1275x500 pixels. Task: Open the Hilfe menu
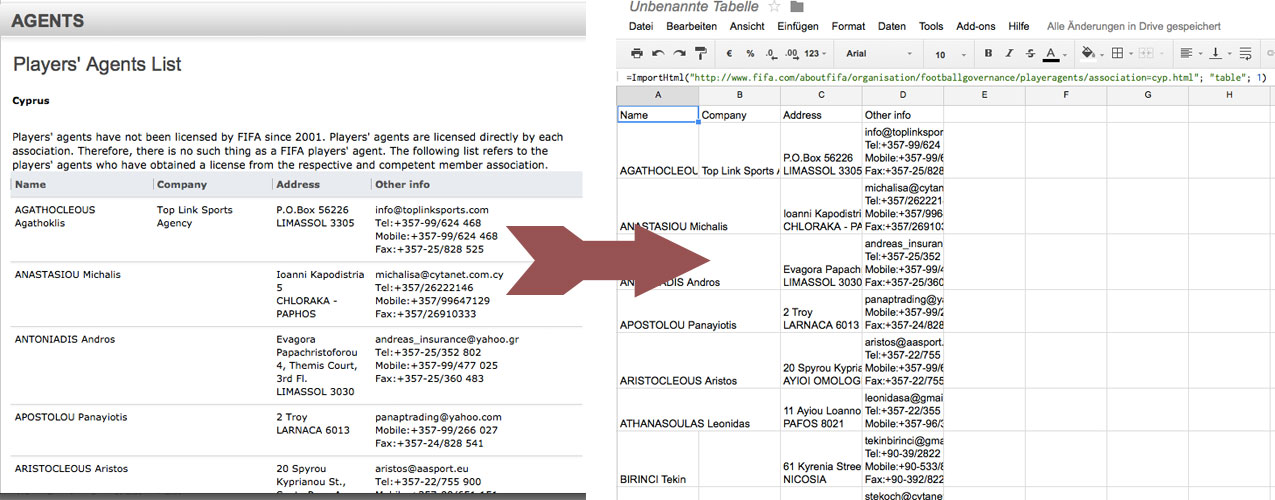coord(1018,26)
